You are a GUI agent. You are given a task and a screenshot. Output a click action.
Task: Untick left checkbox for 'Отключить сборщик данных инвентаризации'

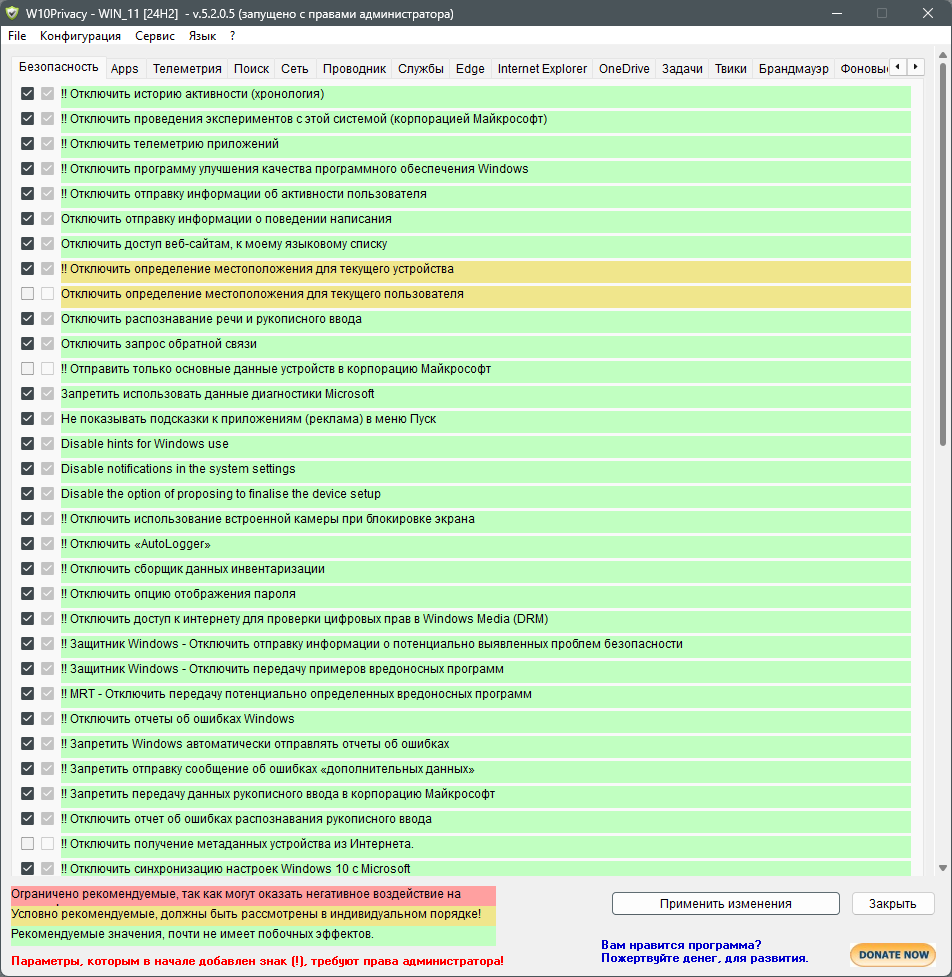[x=27, y=568]
